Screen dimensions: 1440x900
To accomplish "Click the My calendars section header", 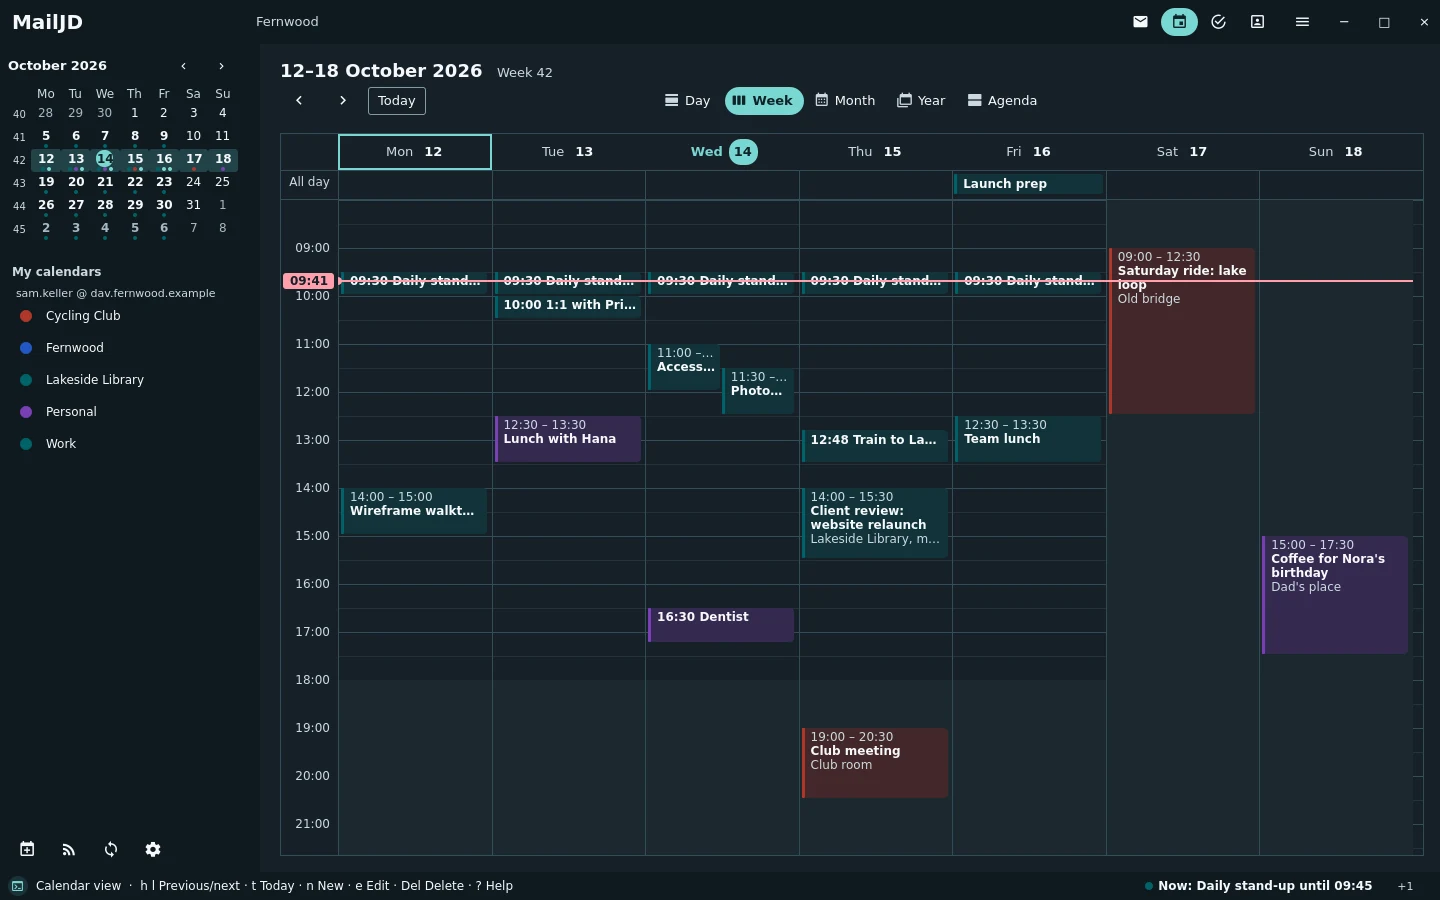I will point(56,272).
